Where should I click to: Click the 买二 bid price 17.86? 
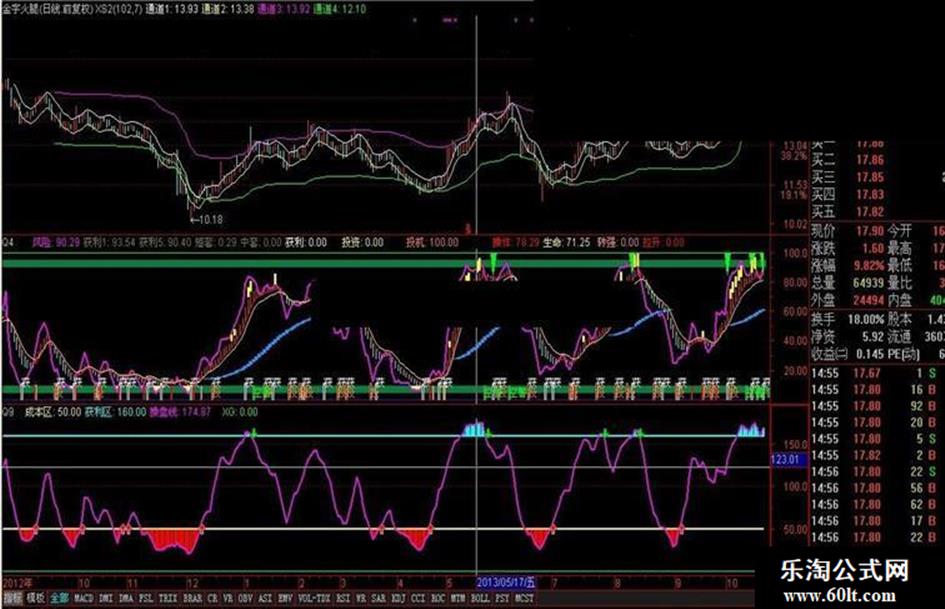[x=870, y=160]
